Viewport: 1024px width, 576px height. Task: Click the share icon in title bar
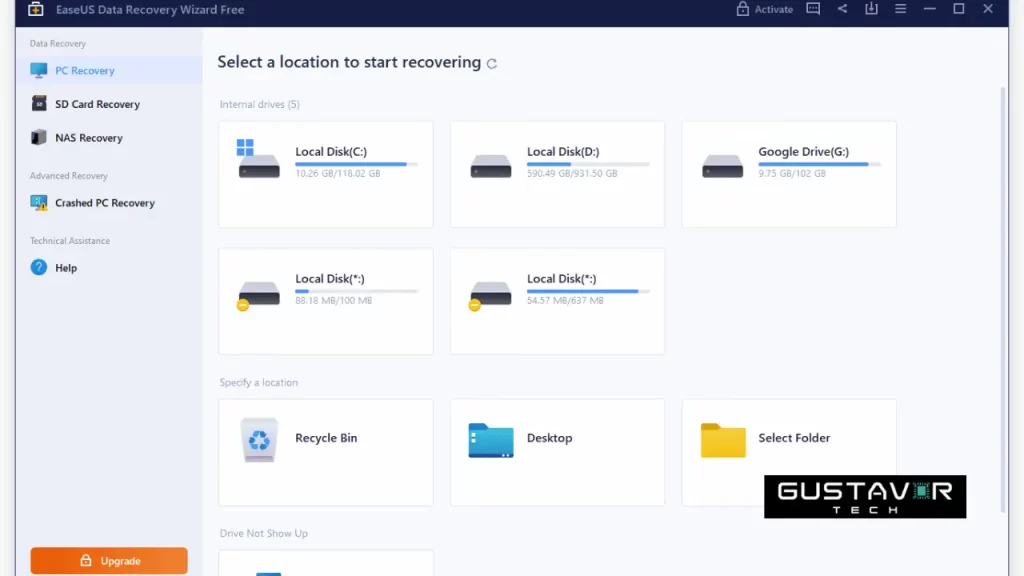tap(842, 9)
